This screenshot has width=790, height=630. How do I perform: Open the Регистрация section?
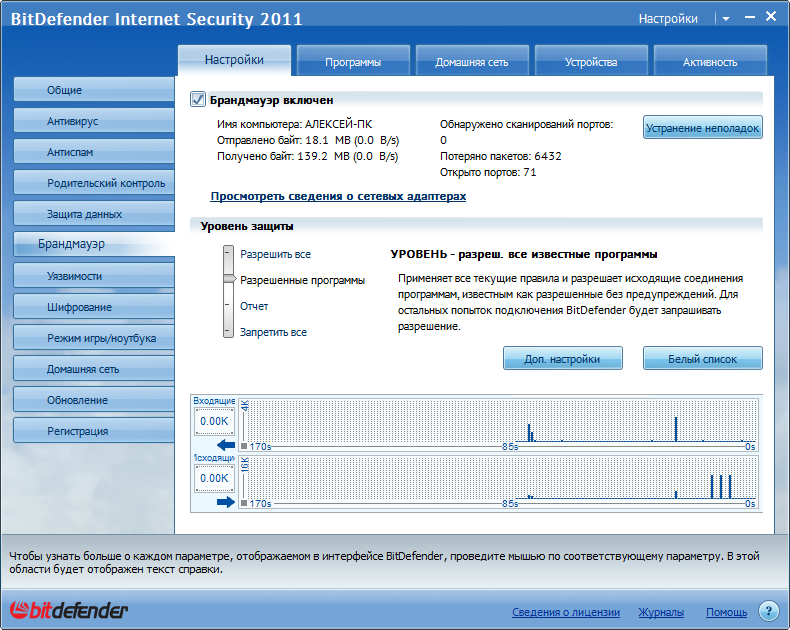(94, 431)
